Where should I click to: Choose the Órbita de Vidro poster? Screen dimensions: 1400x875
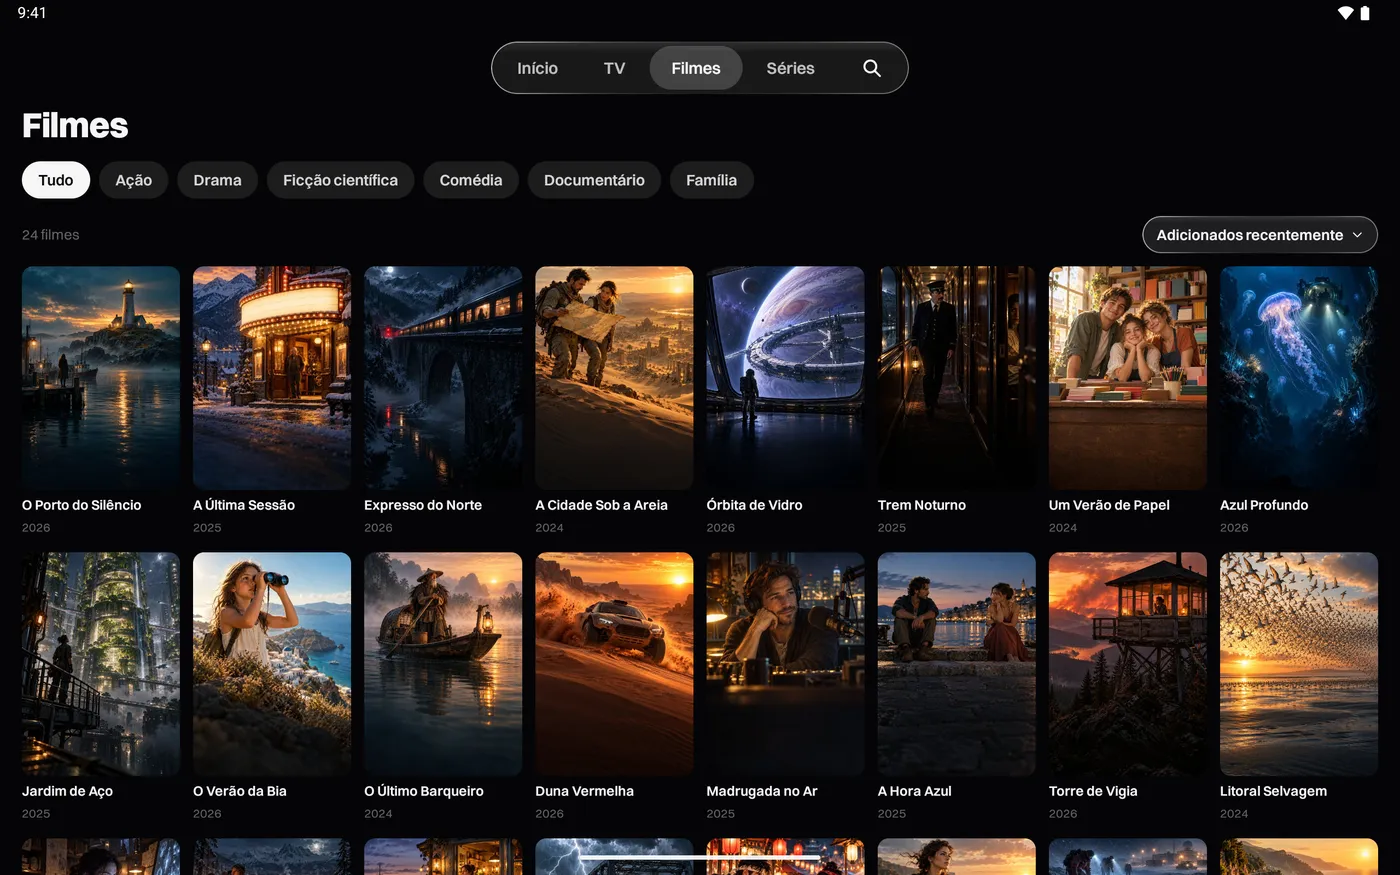click(785, 378)
